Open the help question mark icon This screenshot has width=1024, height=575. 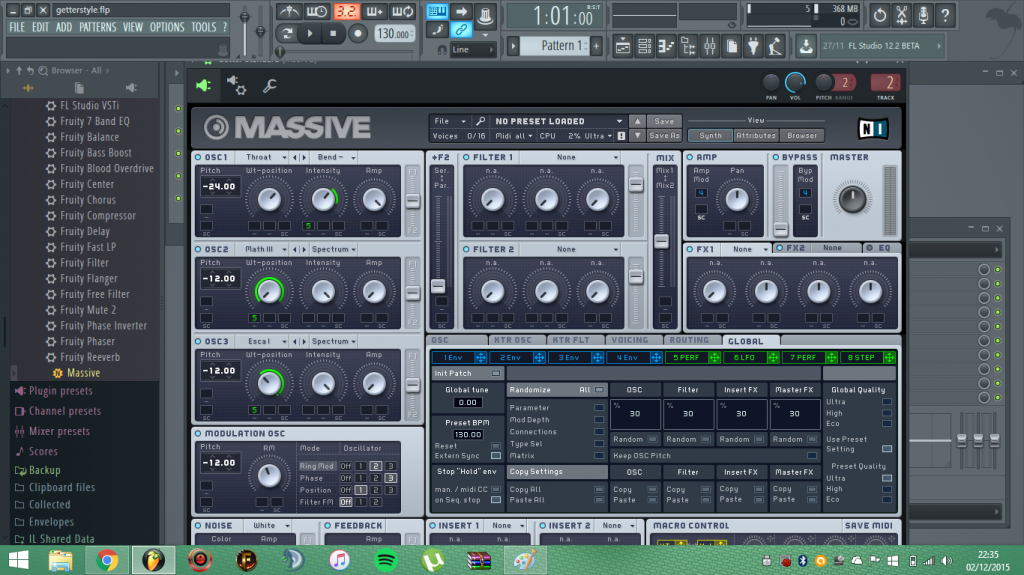pos(945,14)
